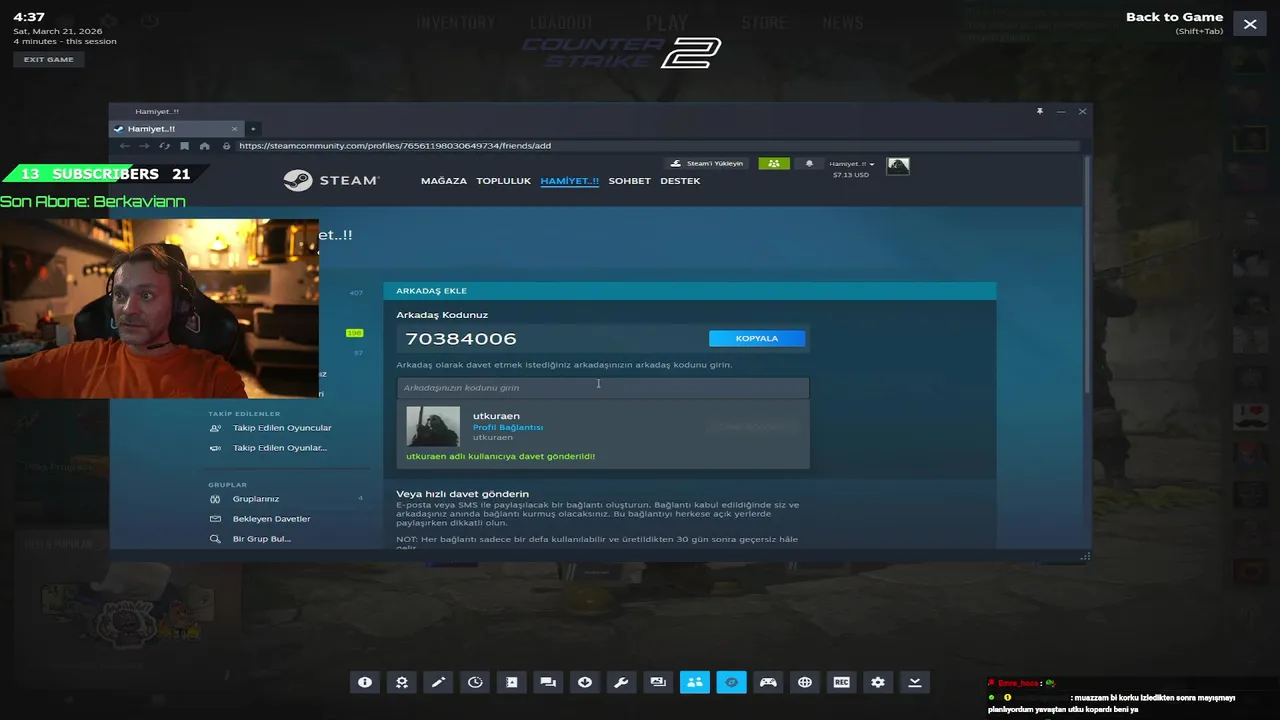
Task: Open Bir Grup Bul... sidebar link
Action: pos(262,539)
